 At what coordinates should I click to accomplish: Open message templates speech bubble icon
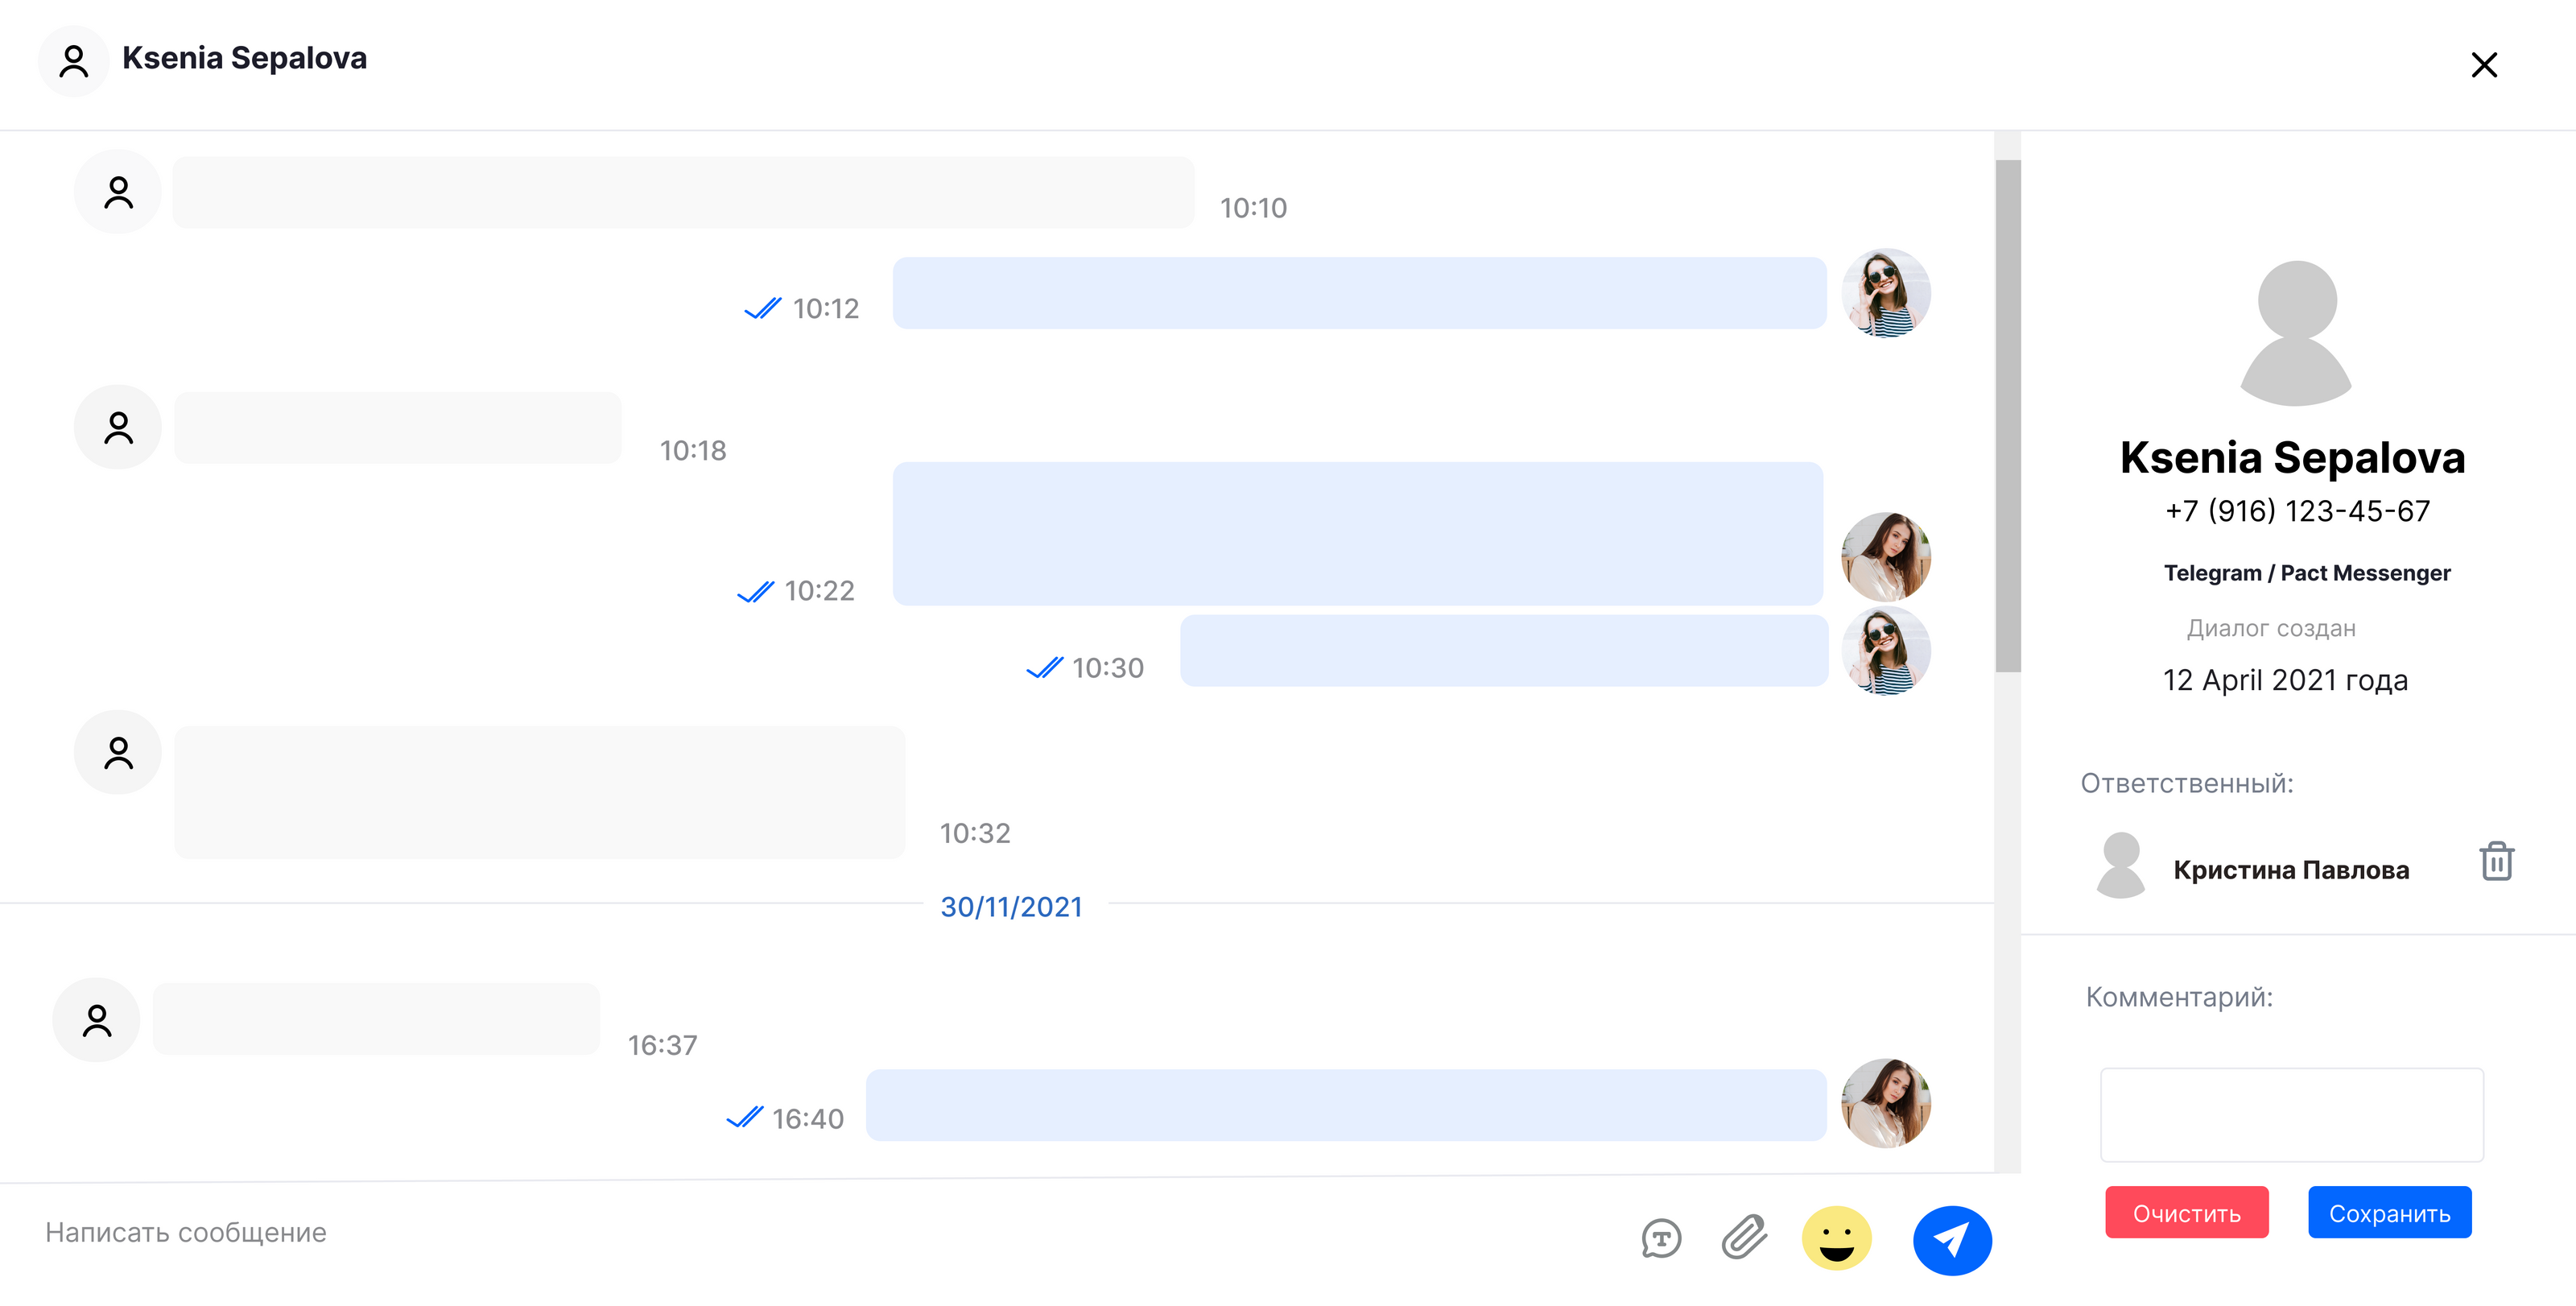tap(1661, 1238)
